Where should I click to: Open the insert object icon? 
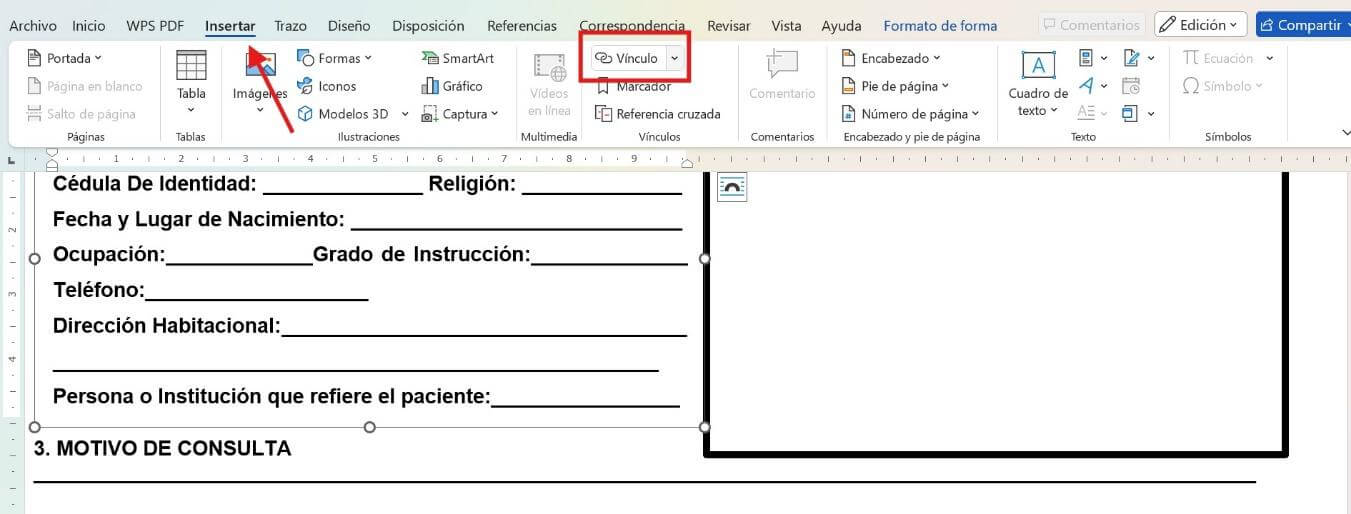click(x=1132, y=114)
